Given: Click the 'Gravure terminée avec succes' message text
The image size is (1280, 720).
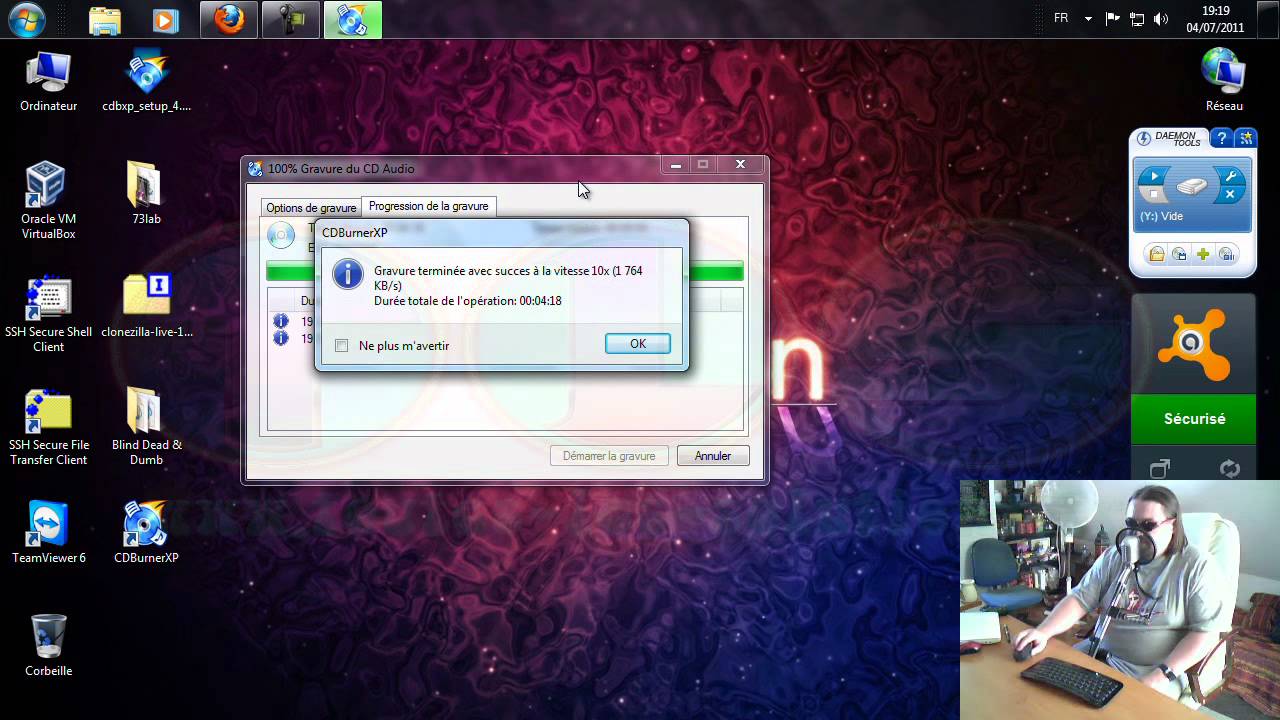Looking at the screenshot, I should click(508, 278).
